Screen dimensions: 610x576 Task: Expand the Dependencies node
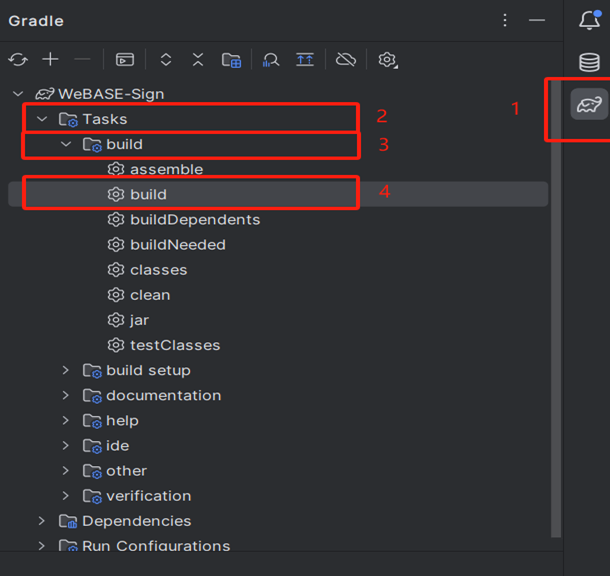tap(42, 521)
